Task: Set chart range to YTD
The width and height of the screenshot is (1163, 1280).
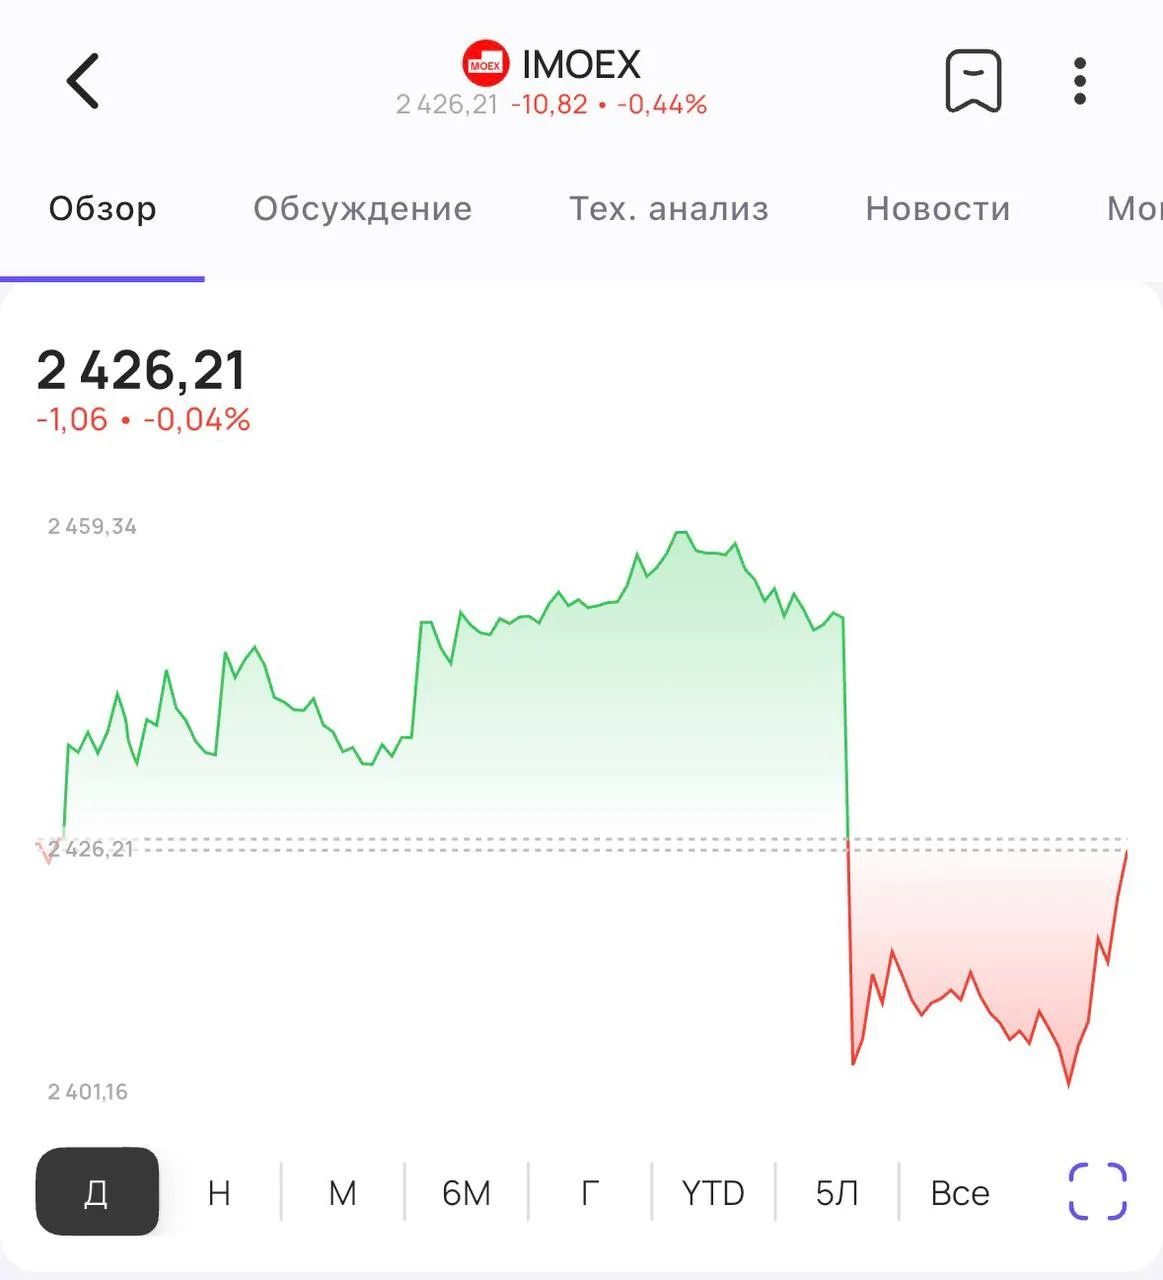Action: tap(713, 1193)
